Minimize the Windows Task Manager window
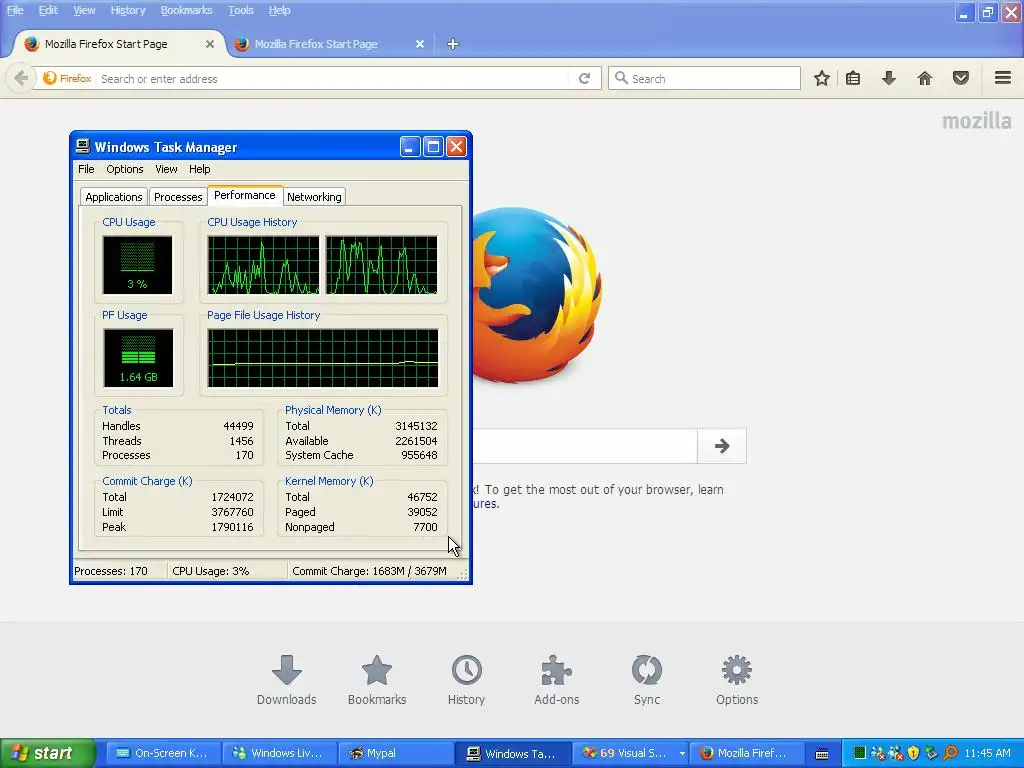This screenshot has width=1024, height=768. [x=409, y=147]
